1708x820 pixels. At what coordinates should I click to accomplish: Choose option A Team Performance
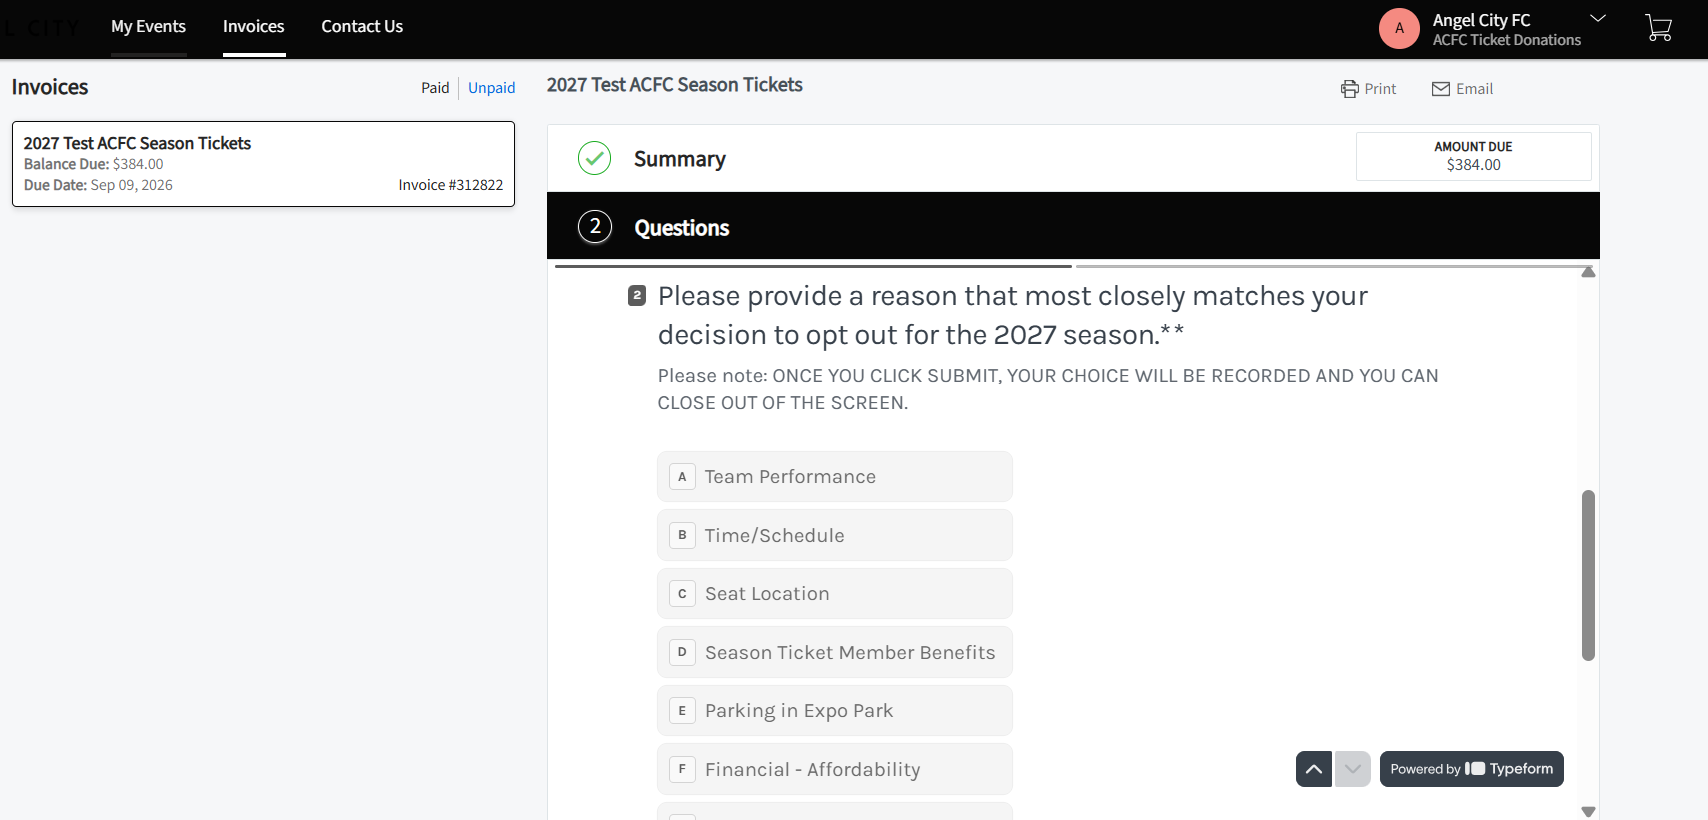tap(835, 477)
